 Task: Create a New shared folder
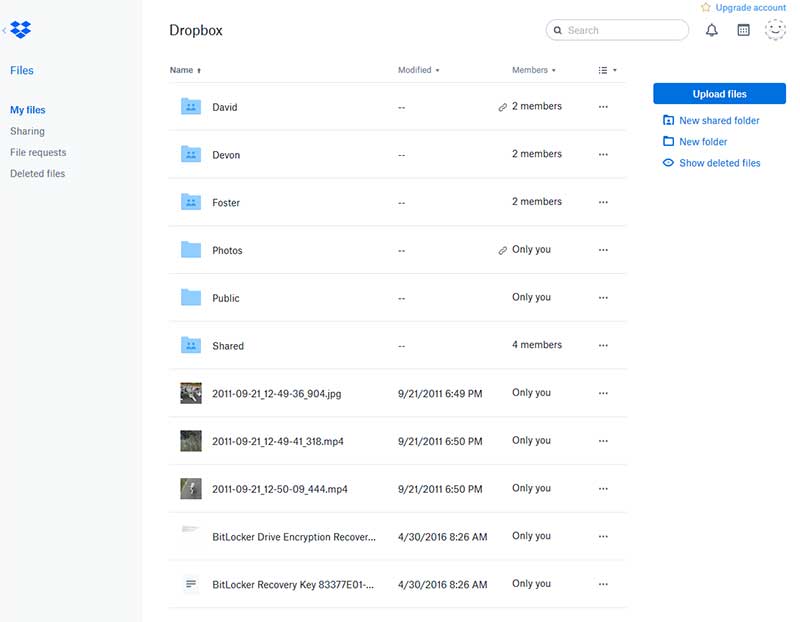coord(718,121)
